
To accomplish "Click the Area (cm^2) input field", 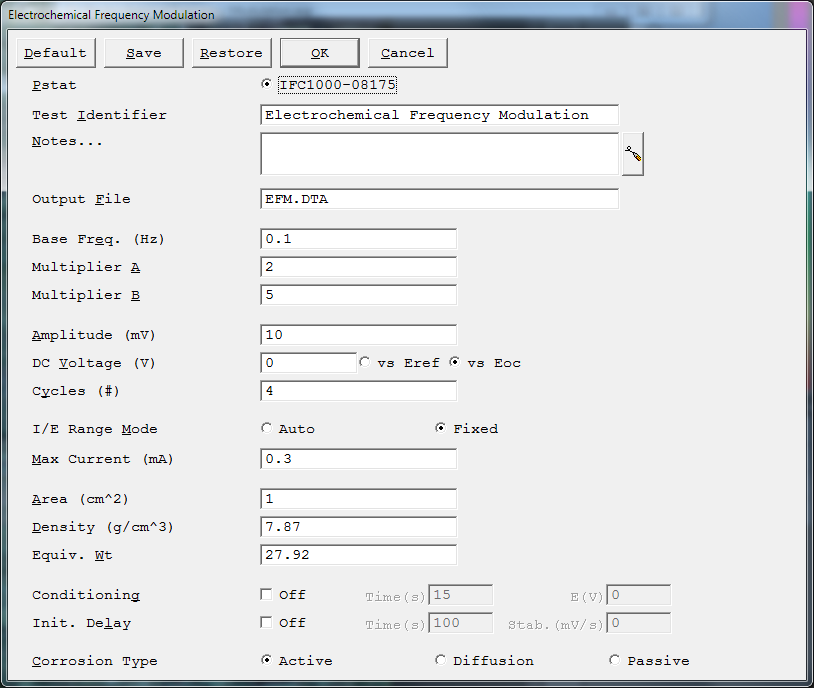I will click(x=358, y=499).
